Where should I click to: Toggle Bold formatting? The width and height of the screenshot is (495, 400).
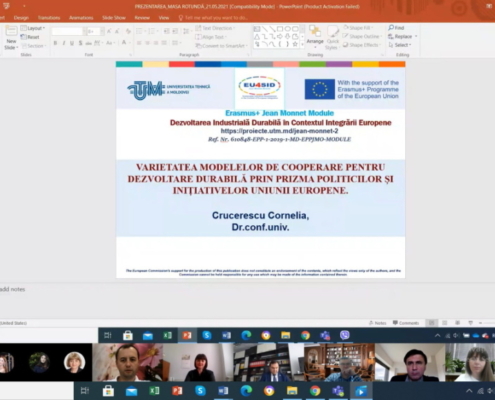coord(55,43)
